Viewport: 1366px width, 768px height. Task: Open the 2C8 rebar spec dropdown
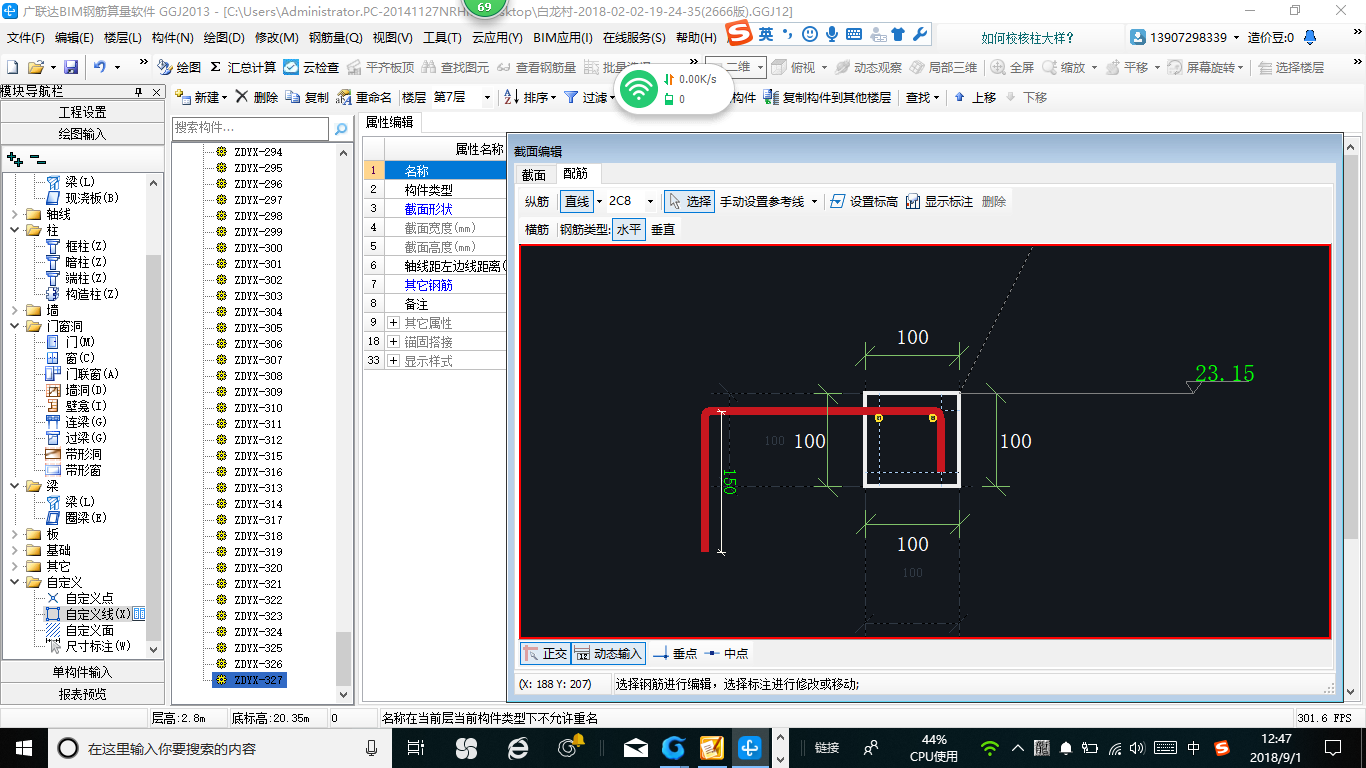point(650,201)
